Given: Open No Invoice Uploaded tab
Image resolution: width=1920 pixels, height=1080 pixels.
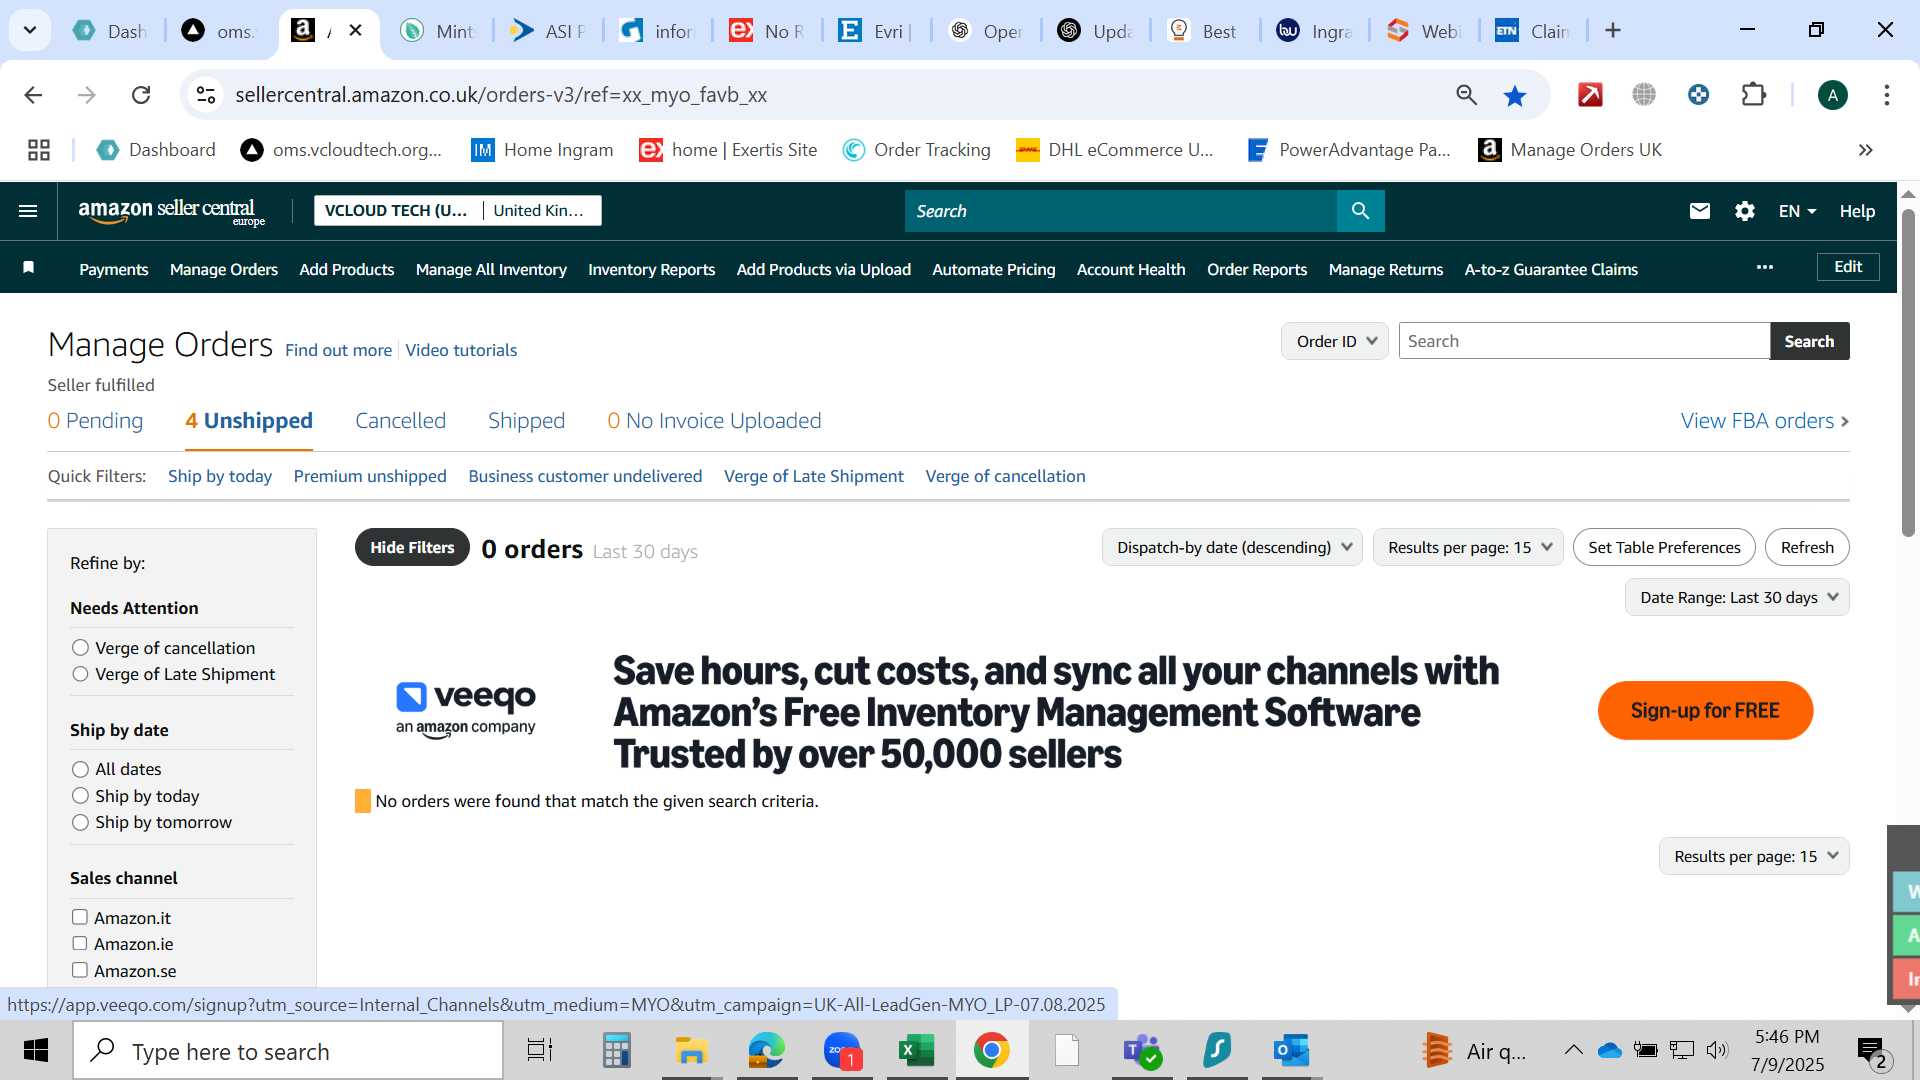Looking at the screenshot, I should click(714, 421).
